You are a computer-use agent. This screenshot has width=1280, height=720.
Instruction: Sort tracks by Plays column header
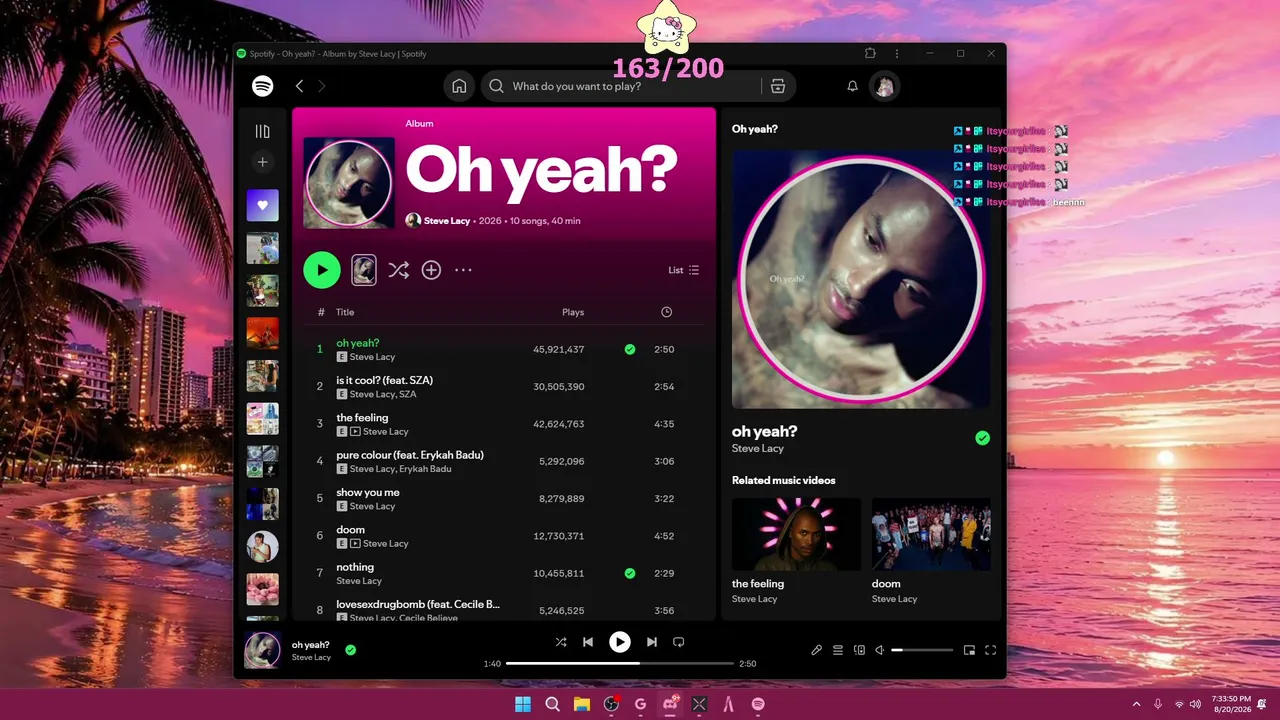(x=573, y=312)
